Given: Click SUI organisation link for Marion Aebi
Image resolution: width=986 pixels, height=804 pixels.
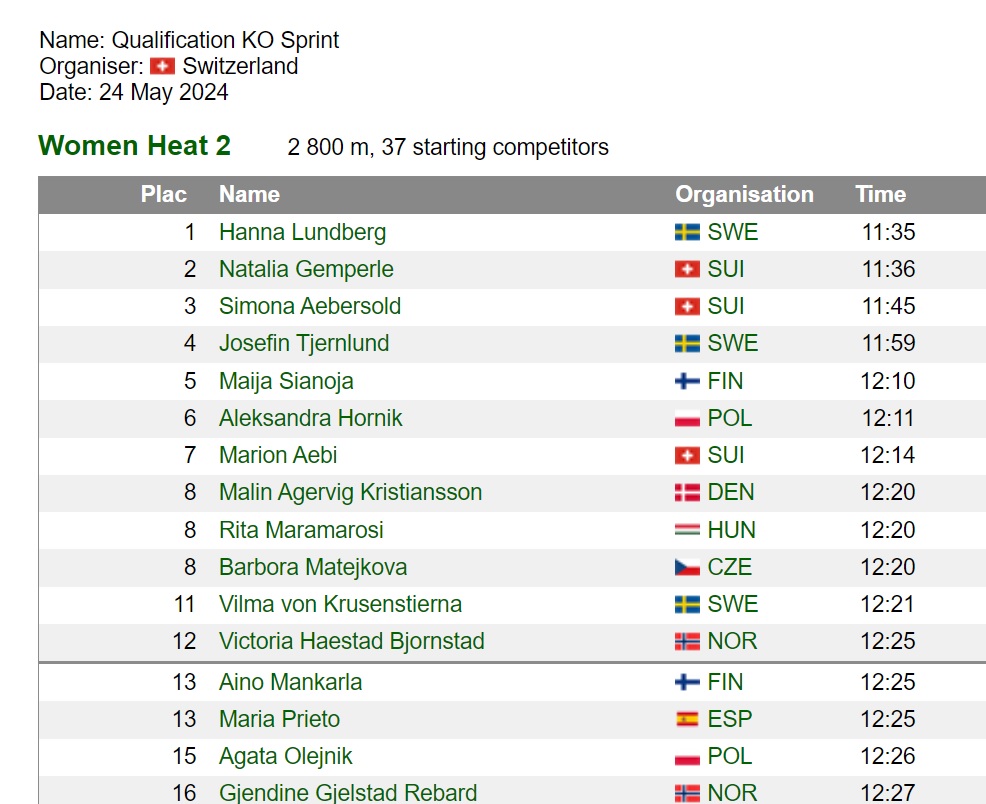Looking at the screenshot, I should (726, 455).
